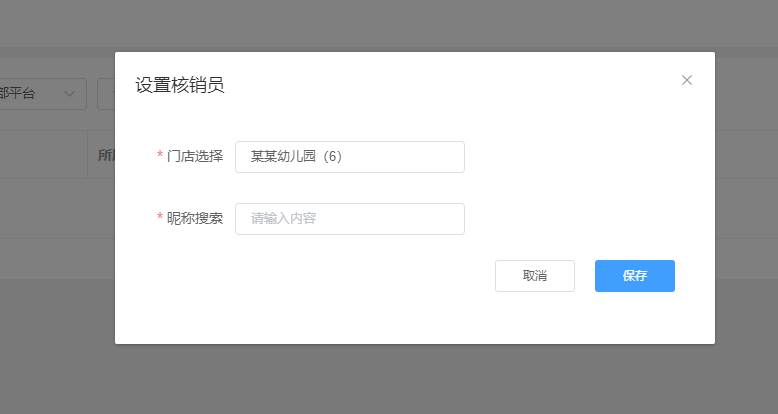Click the 取消 cancel button
The height and width of the screenshot is (414, 778).
pos(535,276)
